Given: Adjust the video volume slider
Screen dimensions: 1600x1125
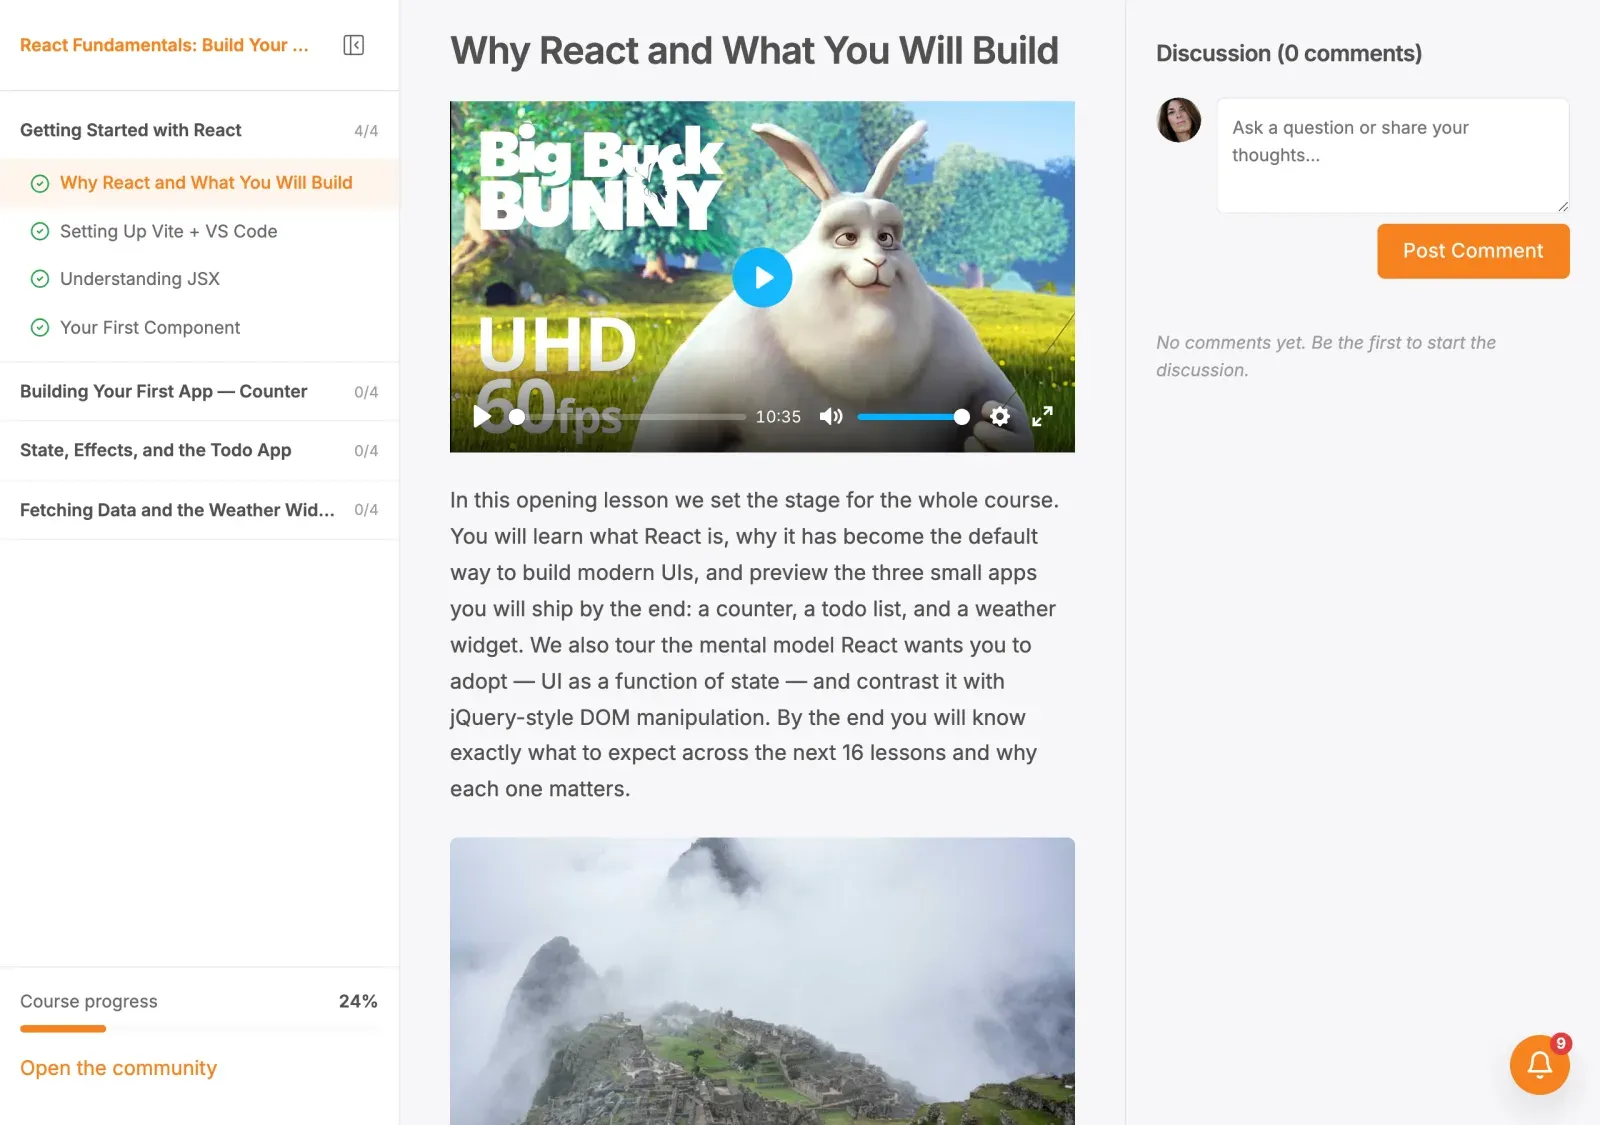Looking at the screenshot, I should pyautogui.click(x=913, y=417).
